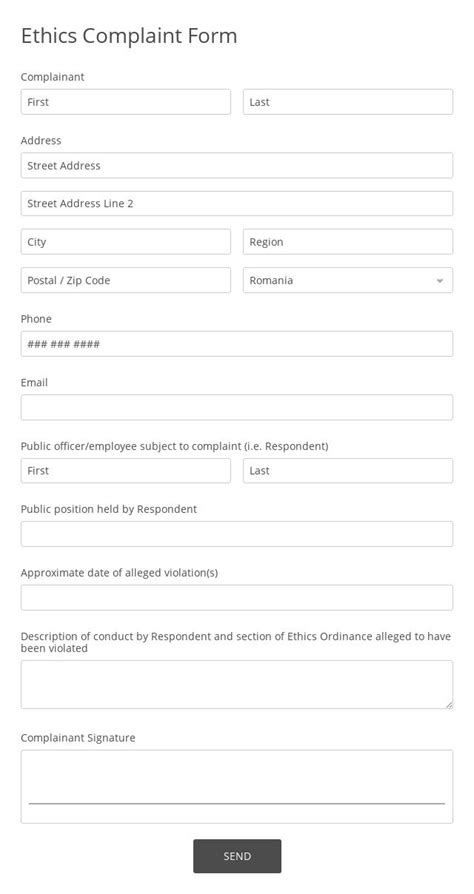Click the Email input field
The image size is (474, 894).
pos(237,408)
